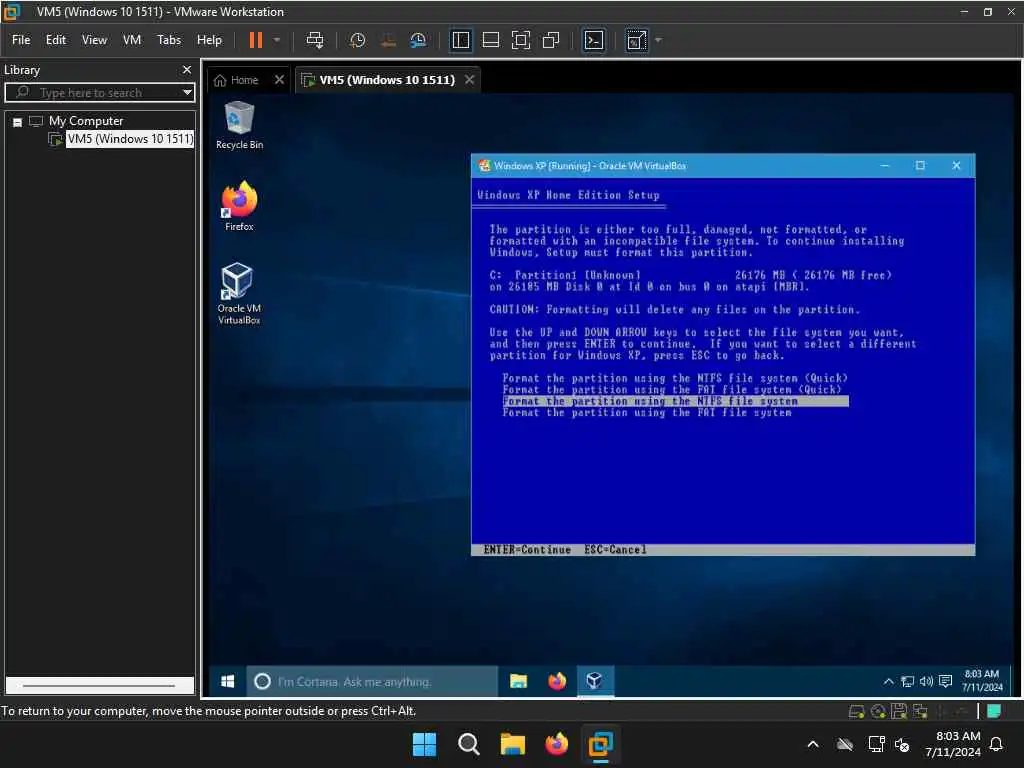The height and width of the screenshot is (768, 1024).
Task: Click the host taskbar search icon
Action: coord(468,744)
